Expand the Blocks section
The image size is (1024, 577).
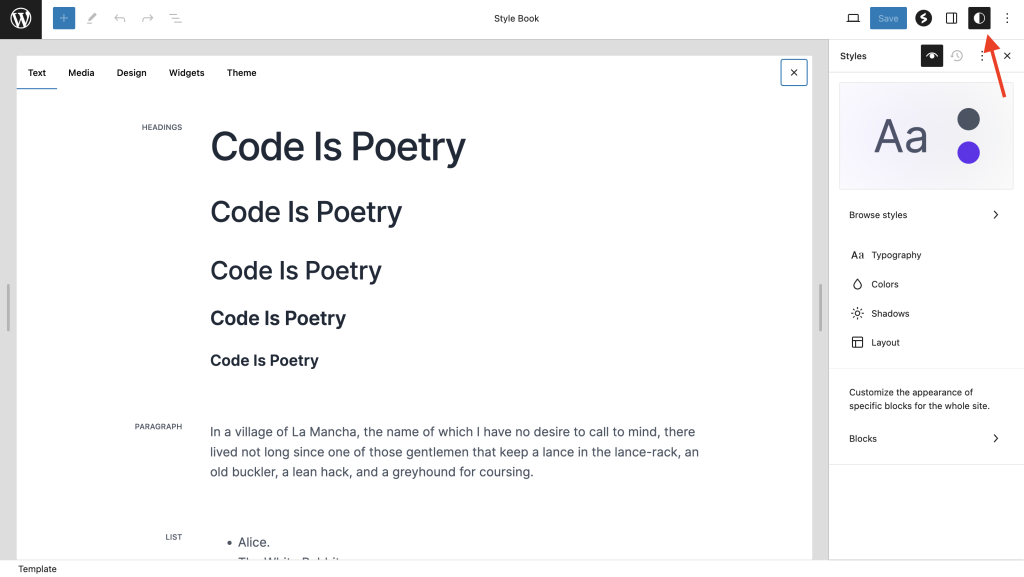pyautogui.click(x=995, y=438)
